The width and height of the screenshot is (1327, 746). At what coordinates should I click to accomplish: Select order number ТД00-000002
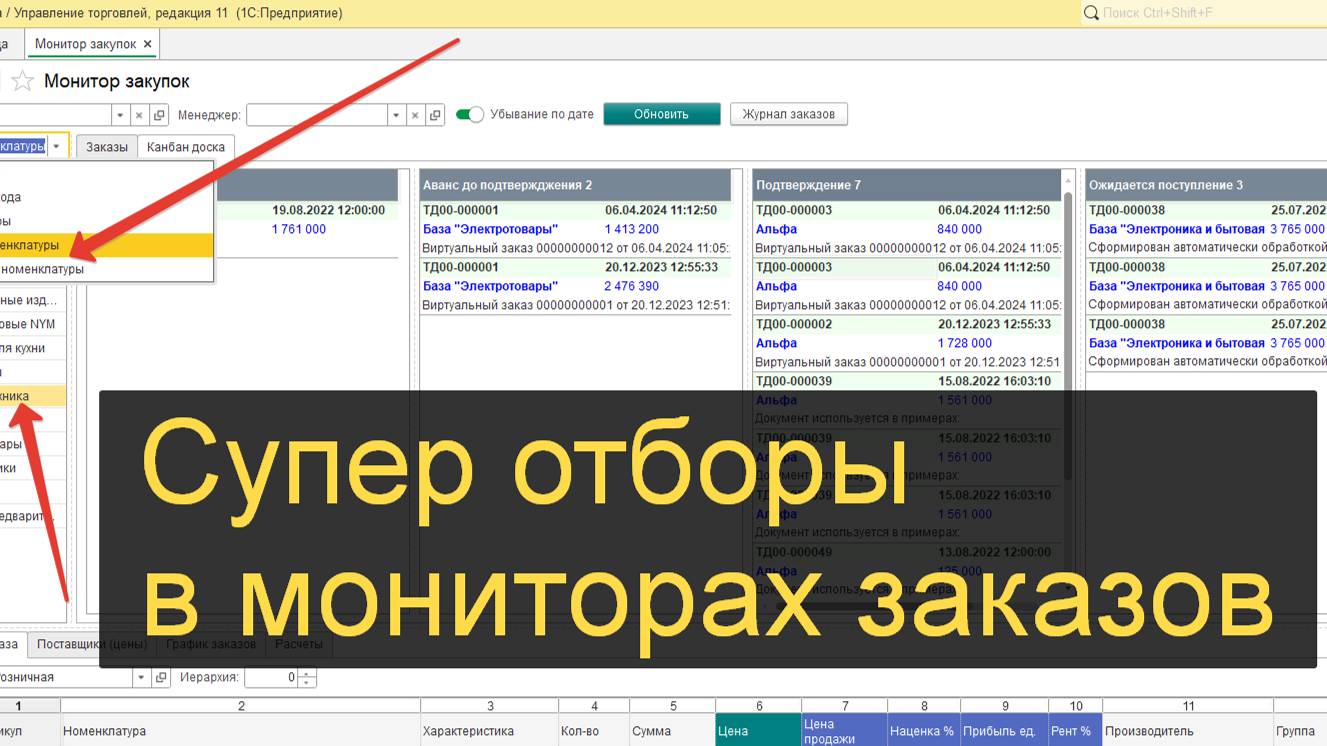(x=794, y=324)
